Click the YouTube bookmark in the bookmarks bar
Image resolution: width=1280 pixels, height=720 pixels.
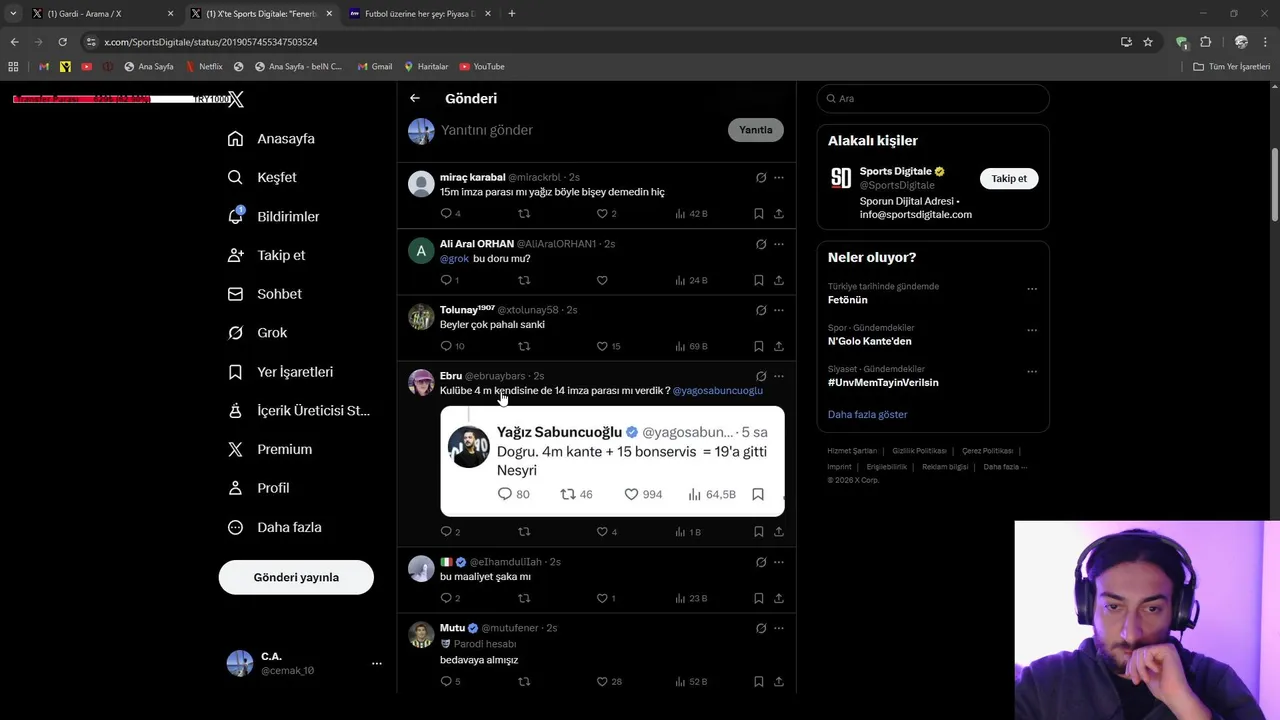pos(482,67)
